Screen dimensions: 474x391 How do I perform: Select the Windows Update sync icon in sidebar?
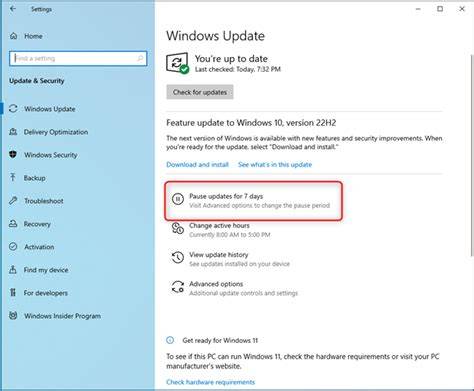pos(13,109)
